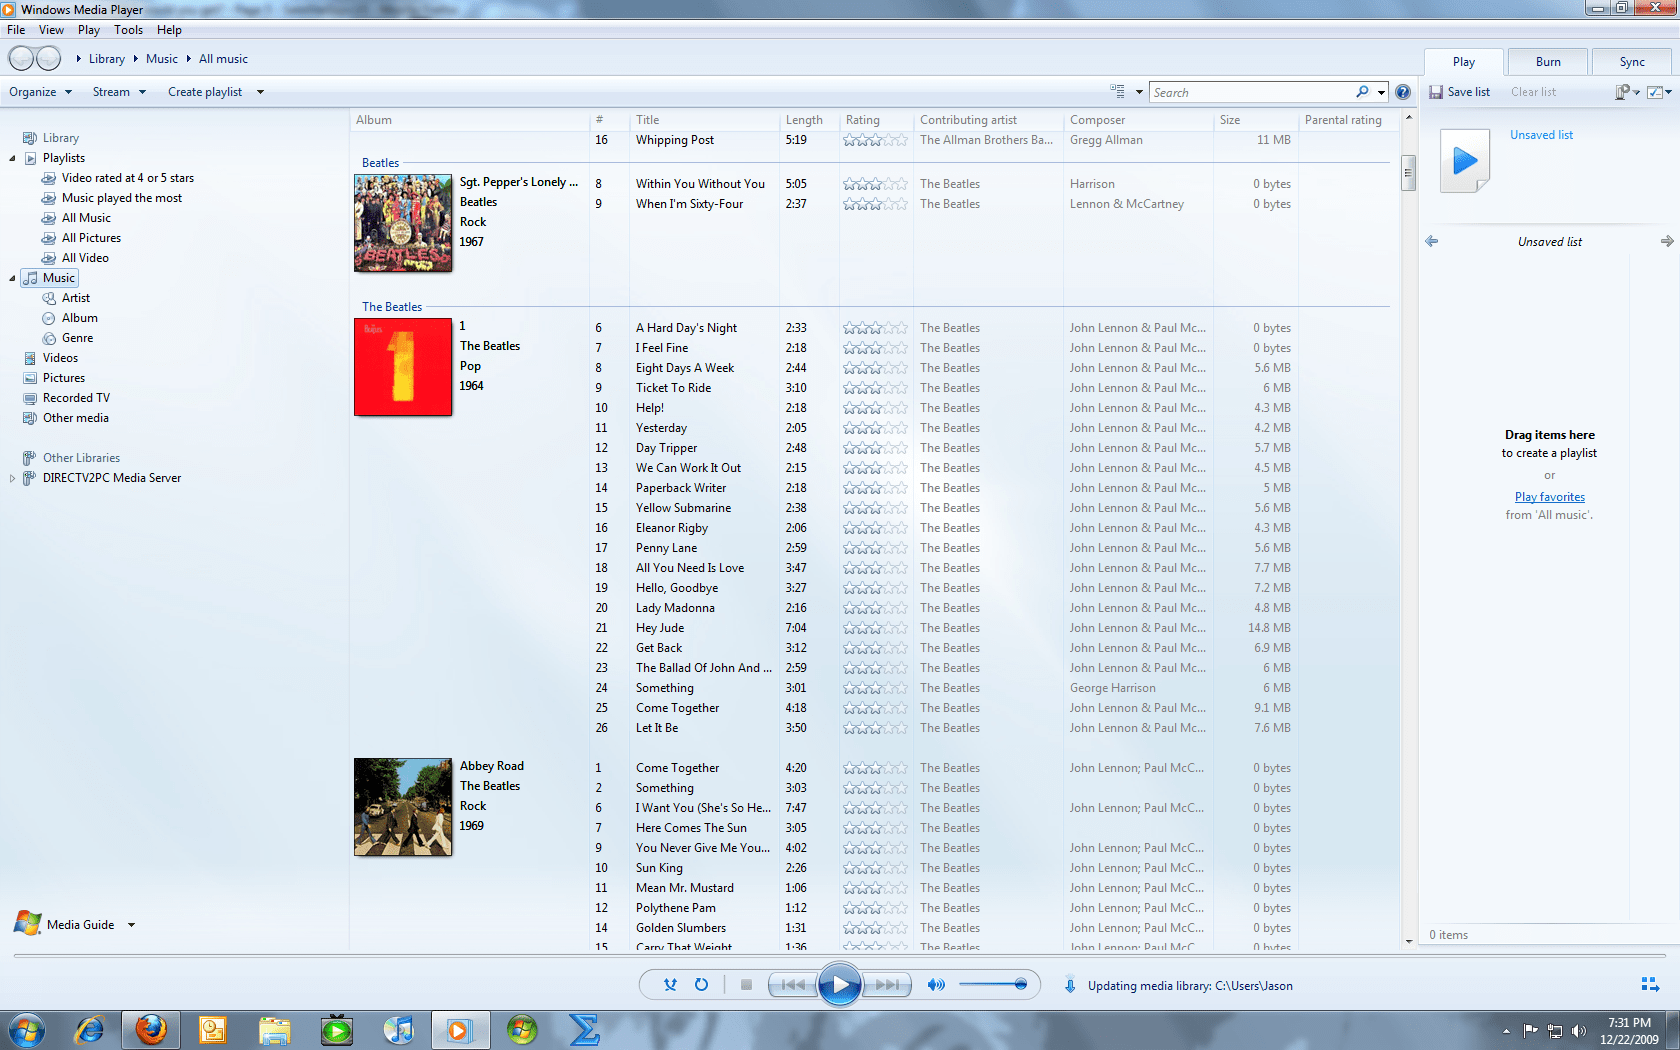The height and width of the screenshot is (1050, 1680).
Task: Click the Stop button
Action: point(746,985)
